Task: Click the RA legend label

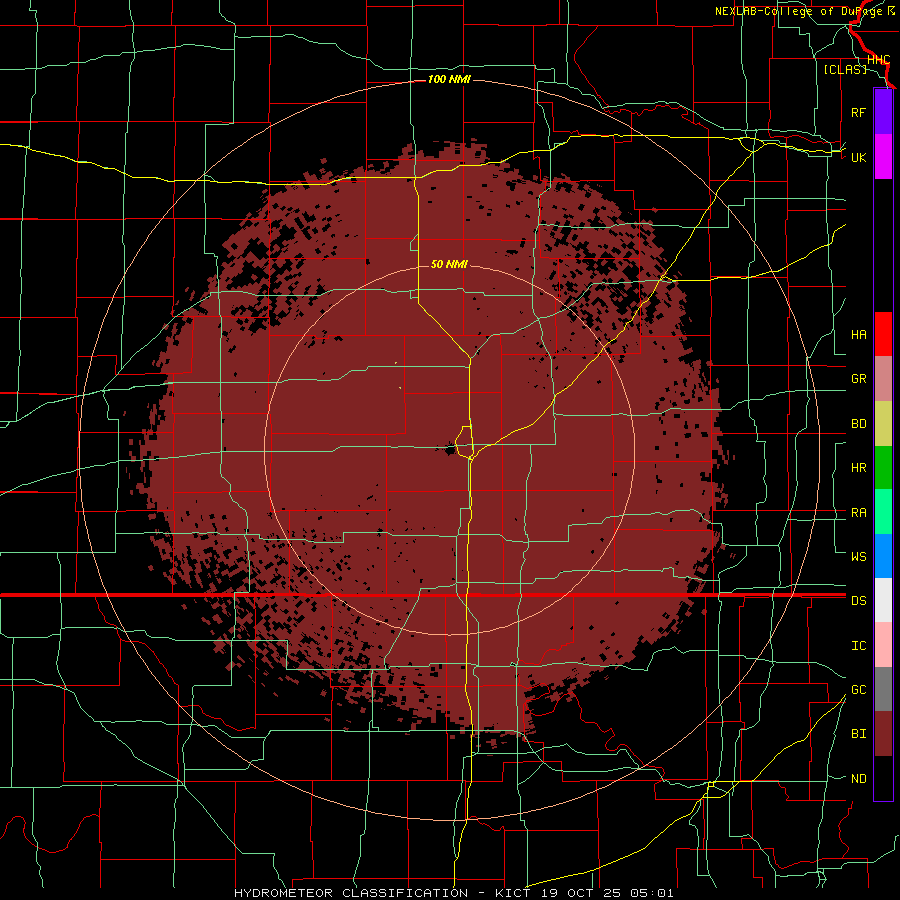Action: (x=858, y=513)
